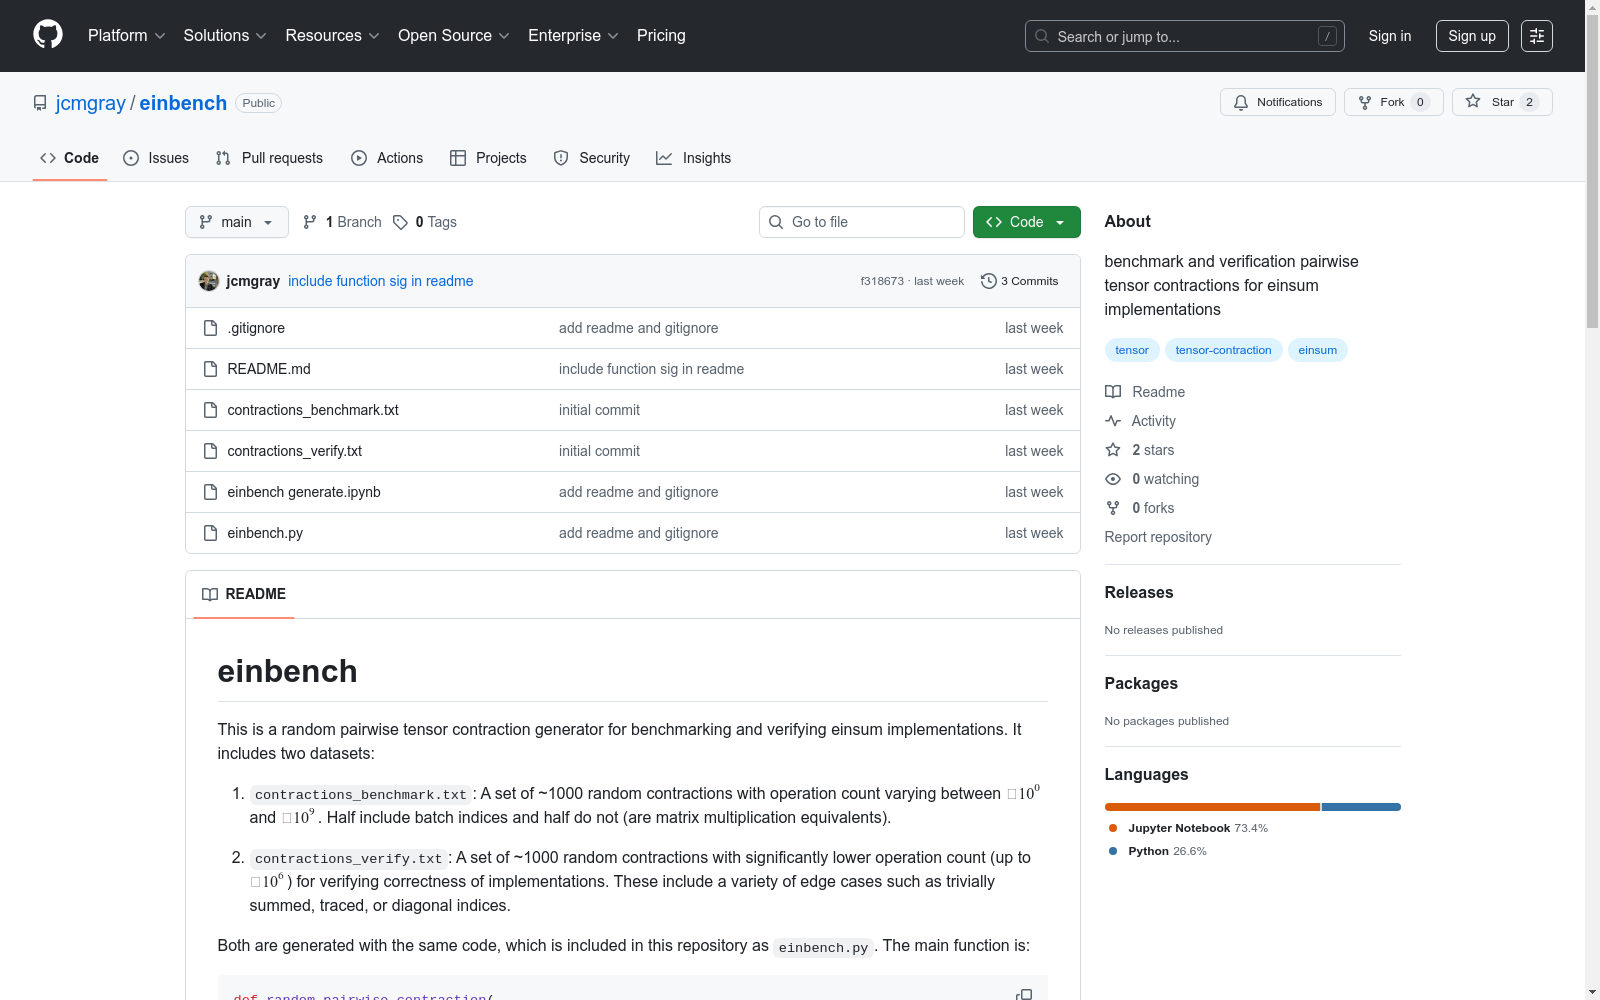Open the Security tab
Viewport: 1600px width, 1000px height.
pos(592,158)
